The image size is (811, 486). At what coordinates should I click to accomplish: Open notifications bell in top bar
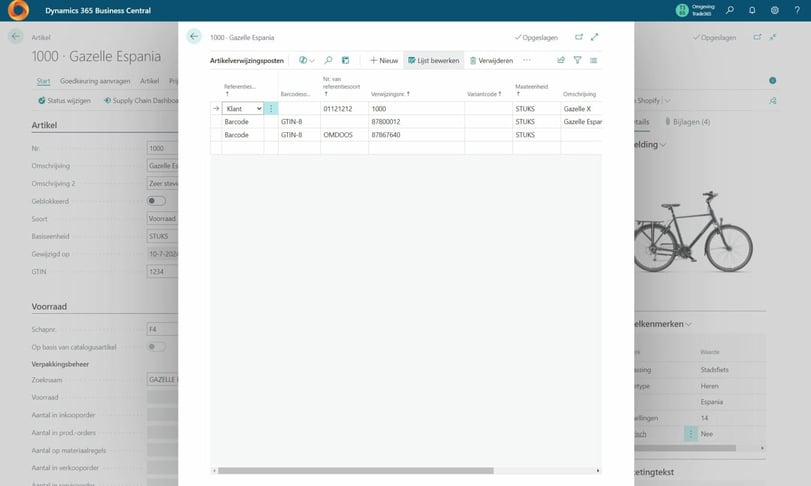(x=752, y=10)
